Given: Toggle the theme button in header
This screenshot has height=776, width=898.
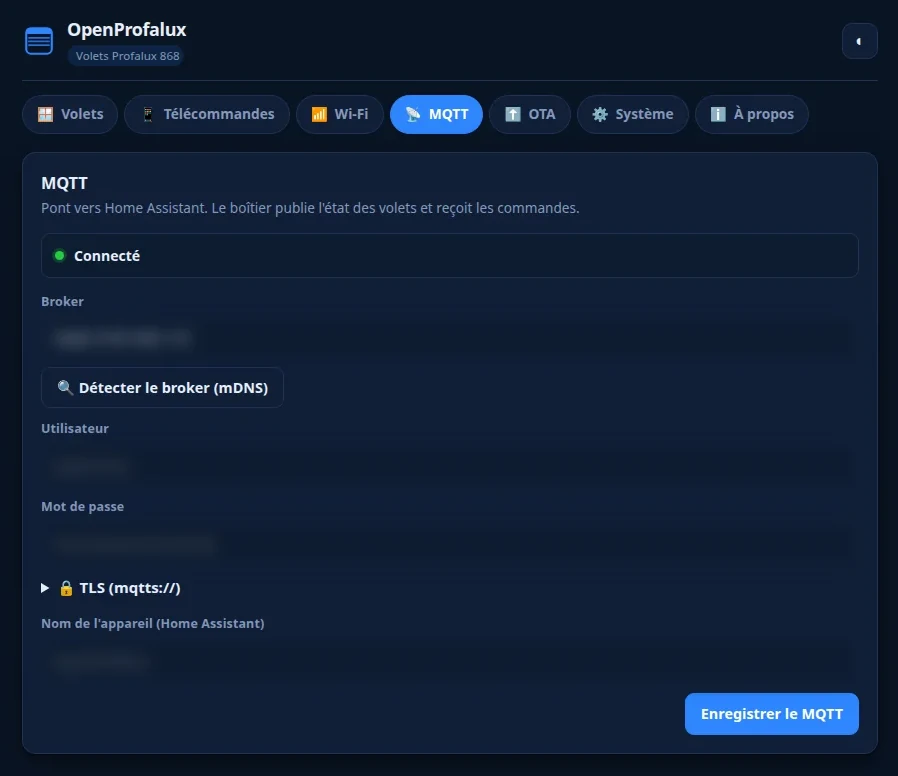Looking at the screenshot, I should click(859, 41).
